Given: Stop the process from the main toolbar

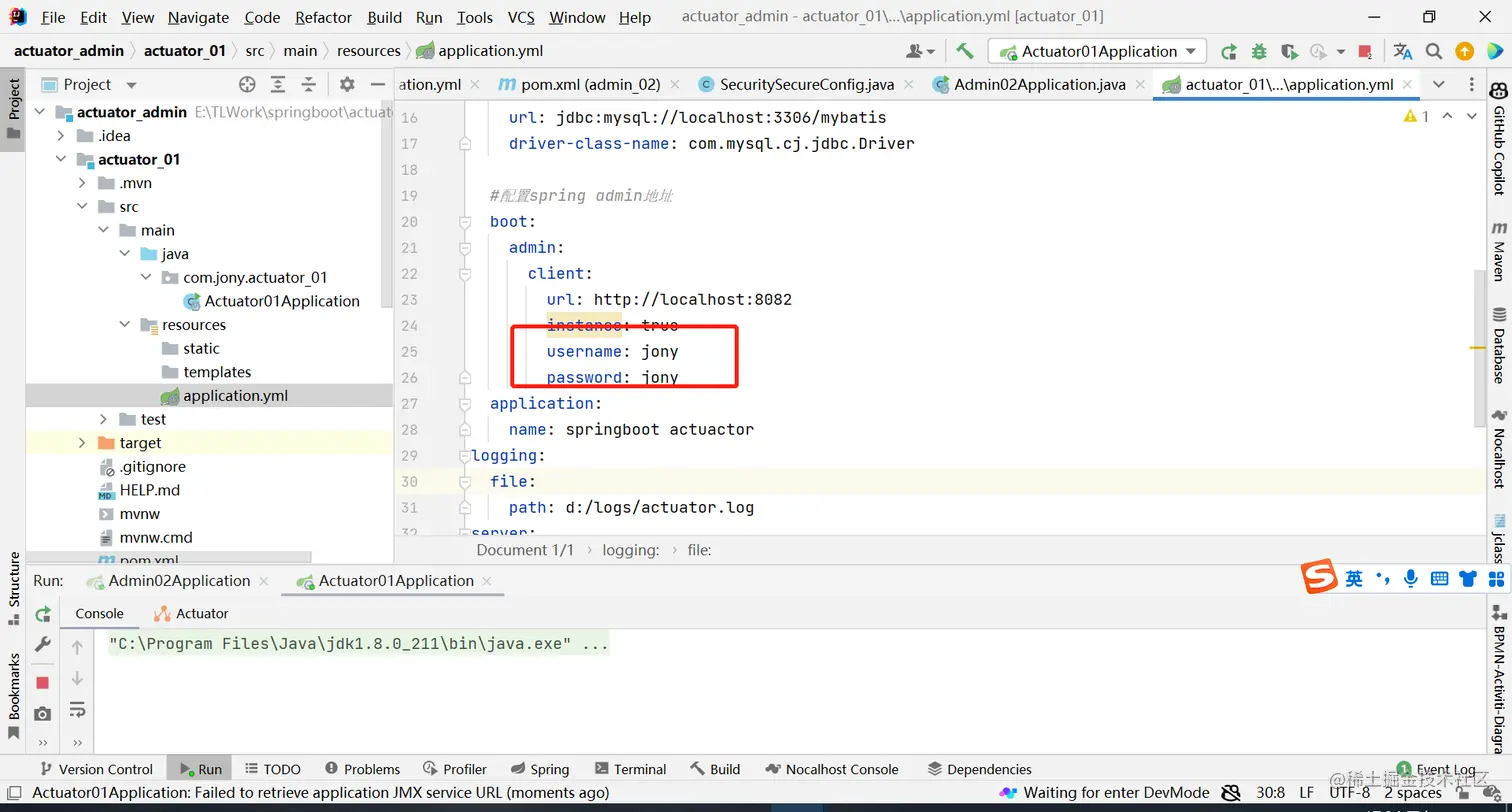Looking at the screenshot, I should [1365, 51].
